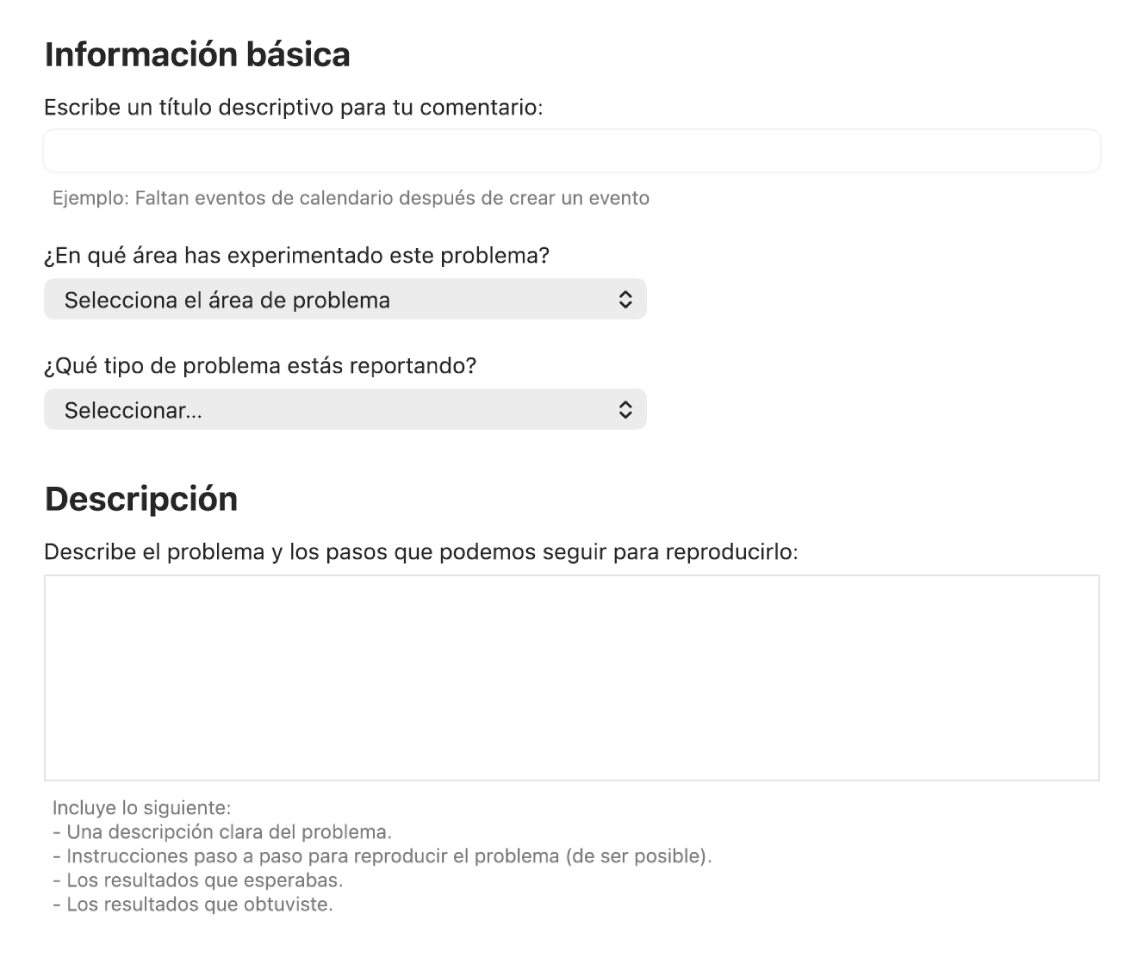This screenshot has width=1144, height=960.
Task: Click the "¿Qué tipo de problema" label
Action: tap(260, 366)
